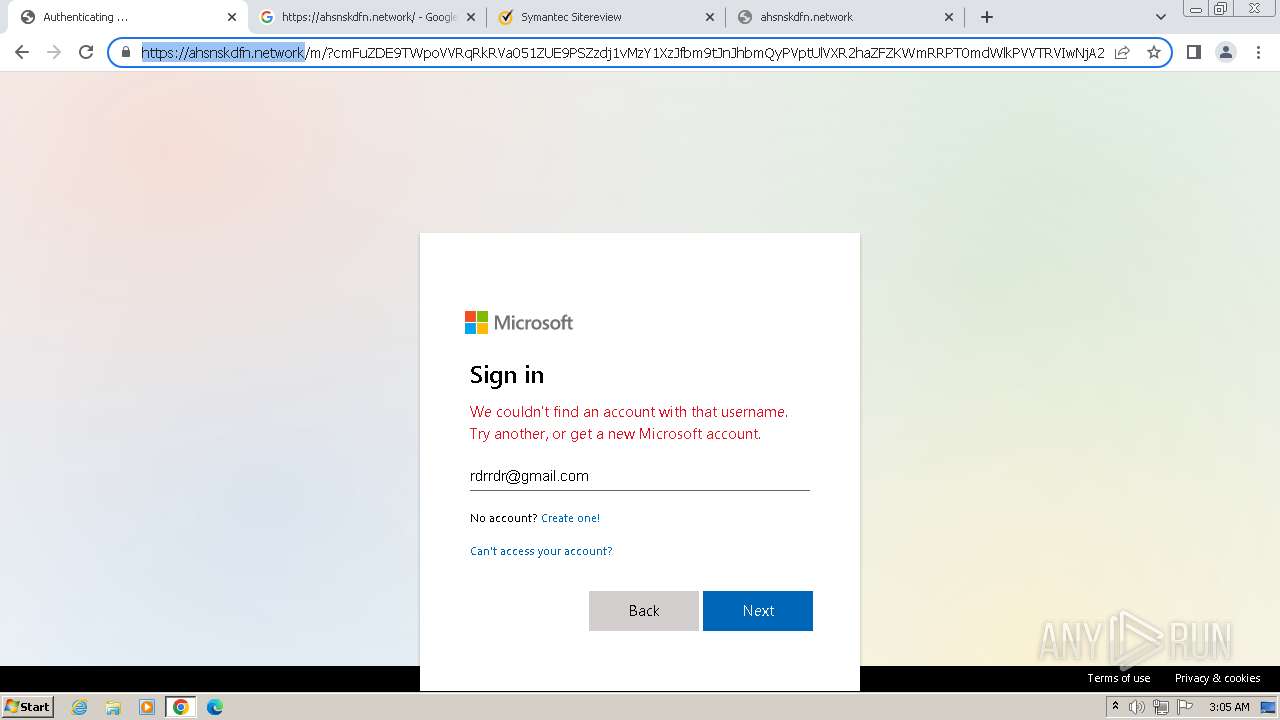Open the Privacy & cookies link
This screenshot has width=1280, height=720.
(1217, 678)
